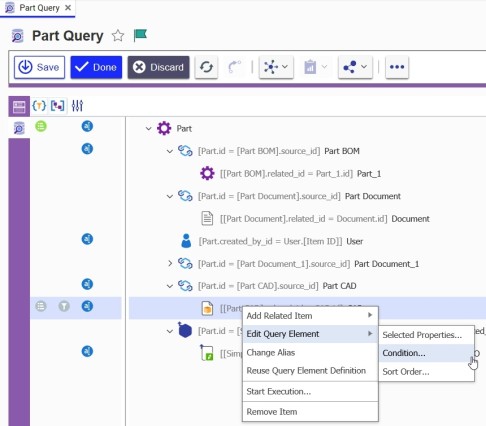Choose Start Execution from context menu
This screenshot has height=426, width=486.
point(310,391)
